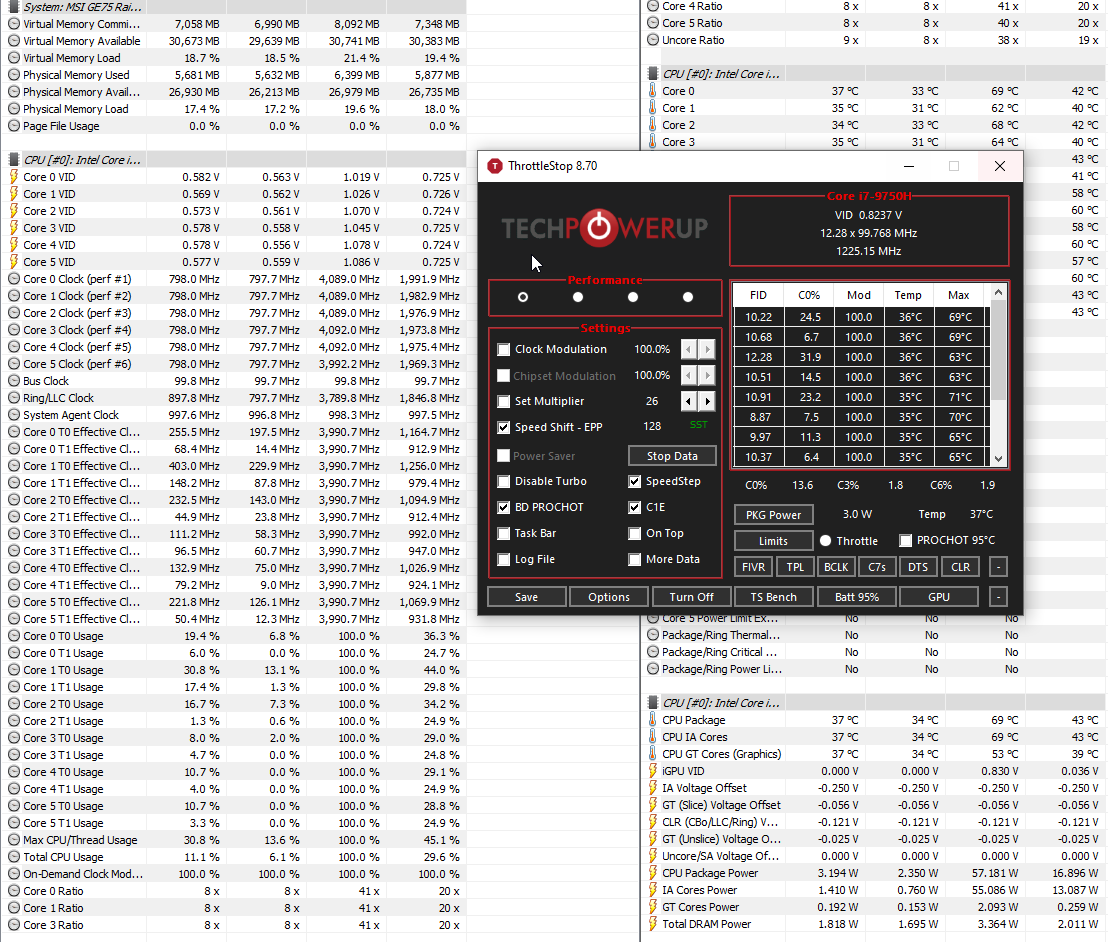Open the Limits window
Screen dimensions: 1108x942
(774, 541)
